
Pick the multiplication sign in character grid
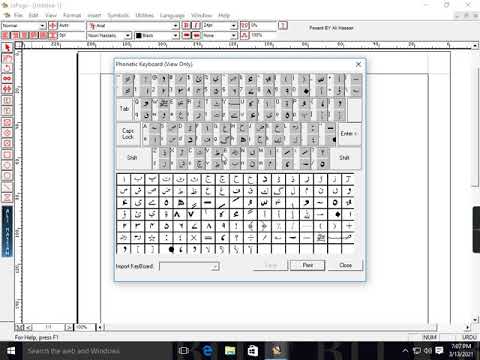point(194,238)
